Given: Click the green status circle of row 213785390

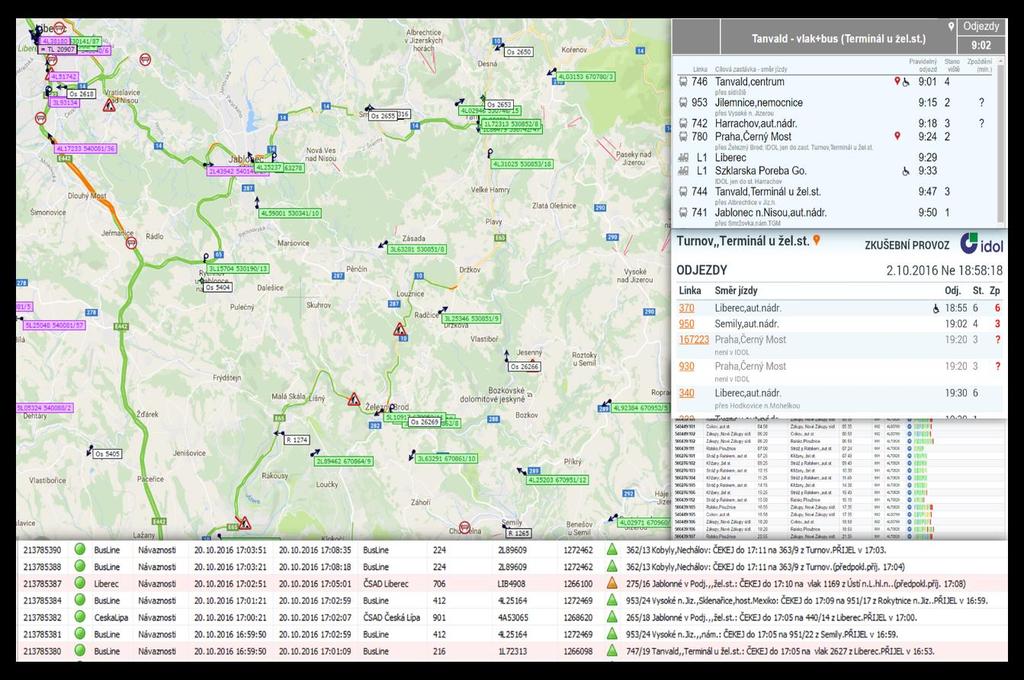Looking at the screenshot, I should click(x=80, y=549).
